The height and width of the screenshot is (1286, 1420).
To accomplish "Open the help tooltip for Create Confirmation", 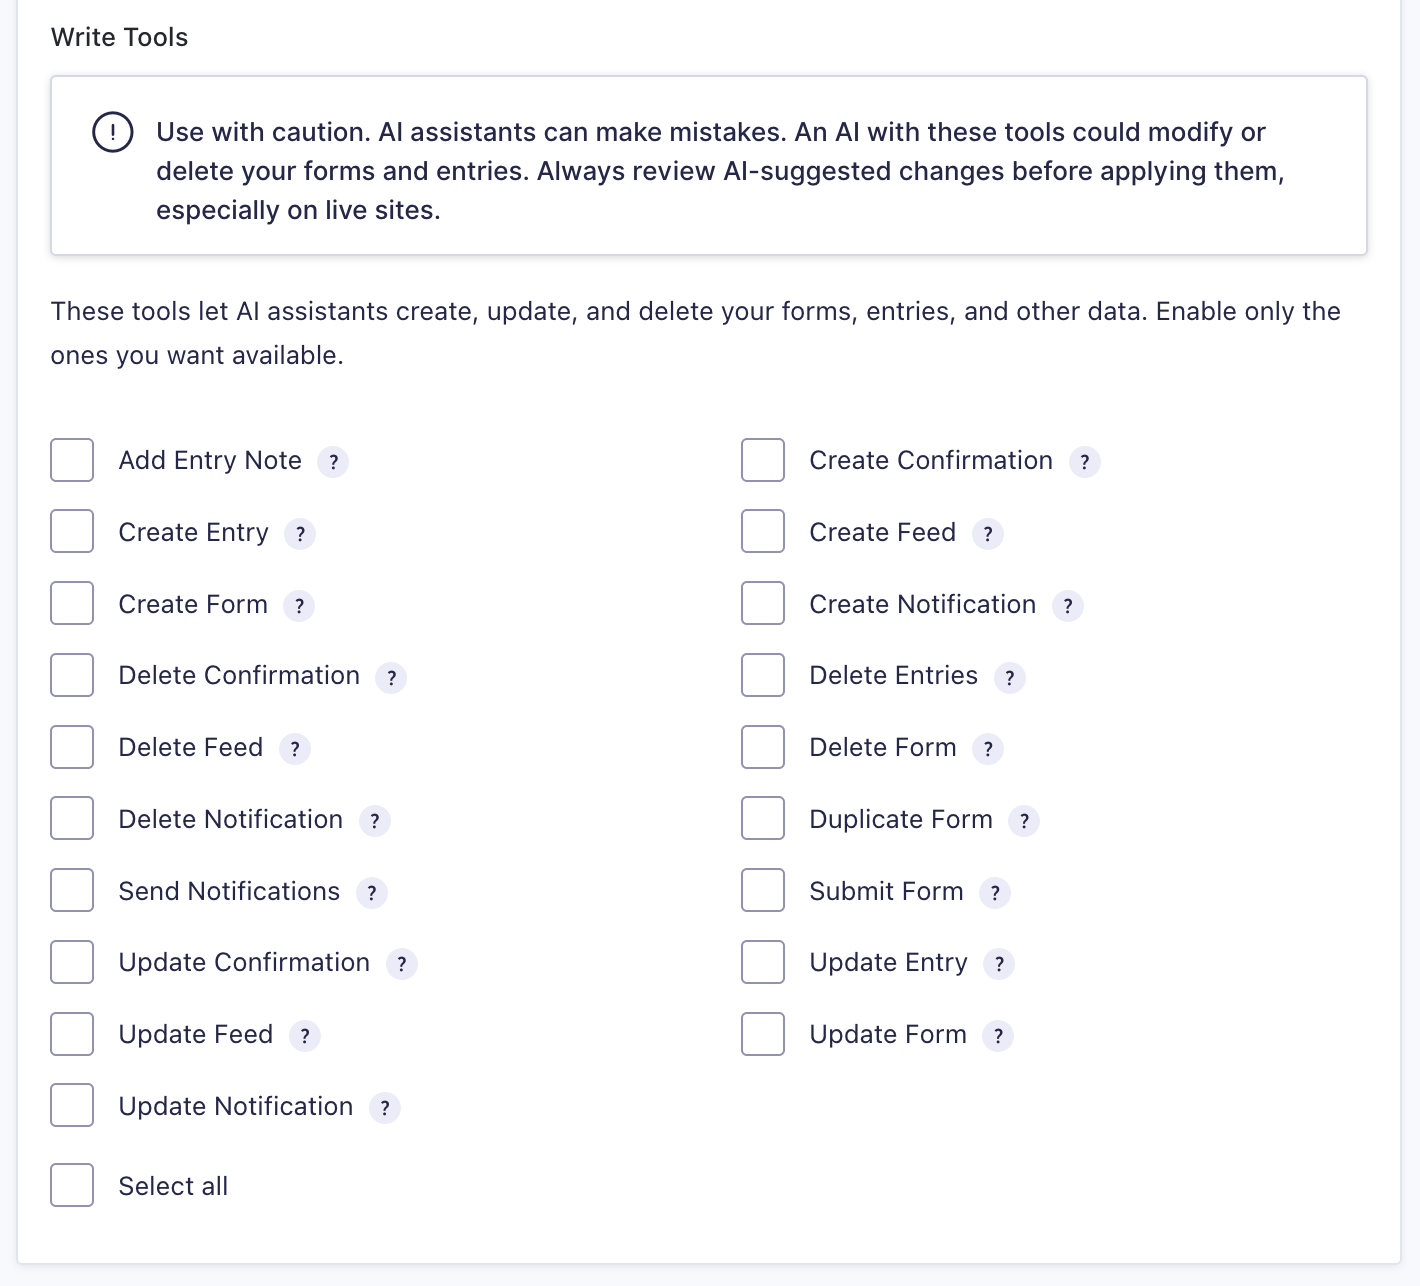I will 1085,462.
